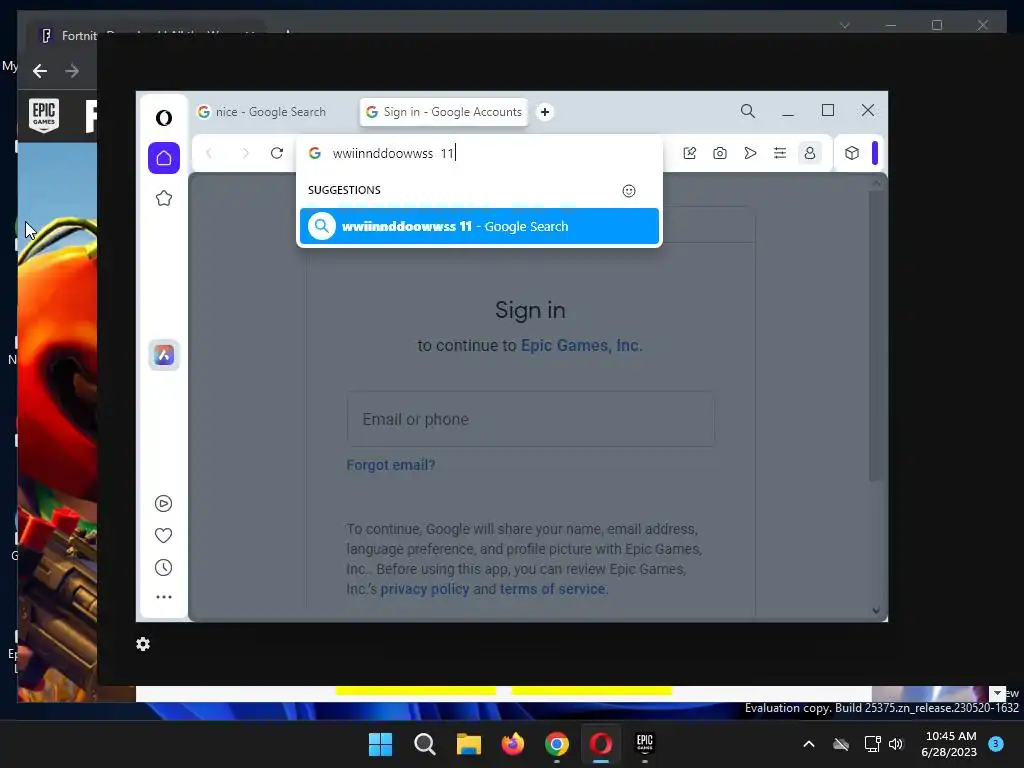Go back in the background Fortnite browser
The image size is (1024, 768).
pyautogui.click(x=40, y=71)
